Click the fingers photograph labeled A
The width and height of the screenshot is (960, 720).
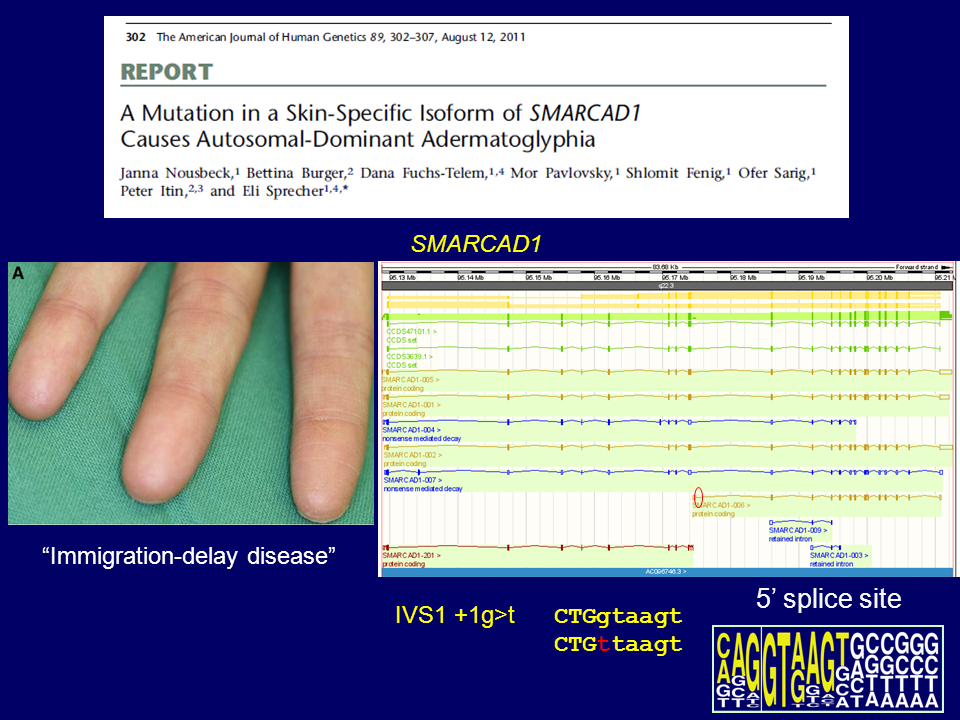[x=191, y=392]
